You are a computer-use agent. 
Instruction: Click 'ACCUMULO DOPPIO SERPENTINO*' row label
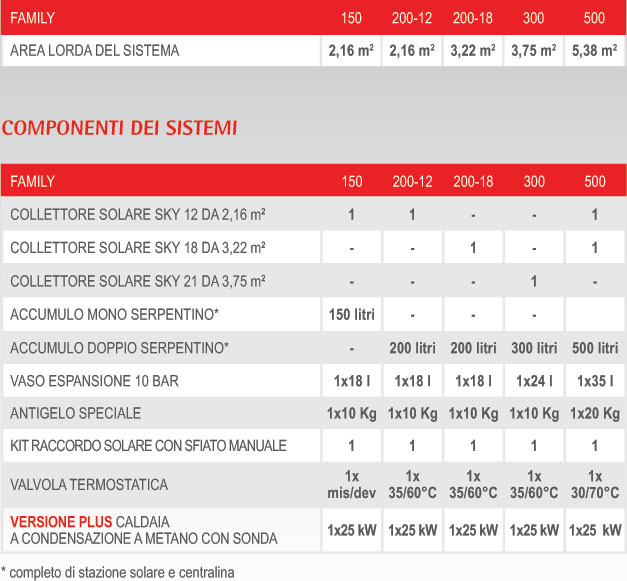120,348
